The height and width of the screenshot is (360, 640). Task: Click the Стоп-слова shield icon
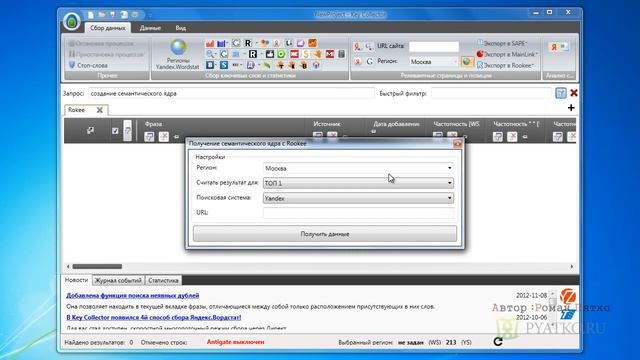72,65
